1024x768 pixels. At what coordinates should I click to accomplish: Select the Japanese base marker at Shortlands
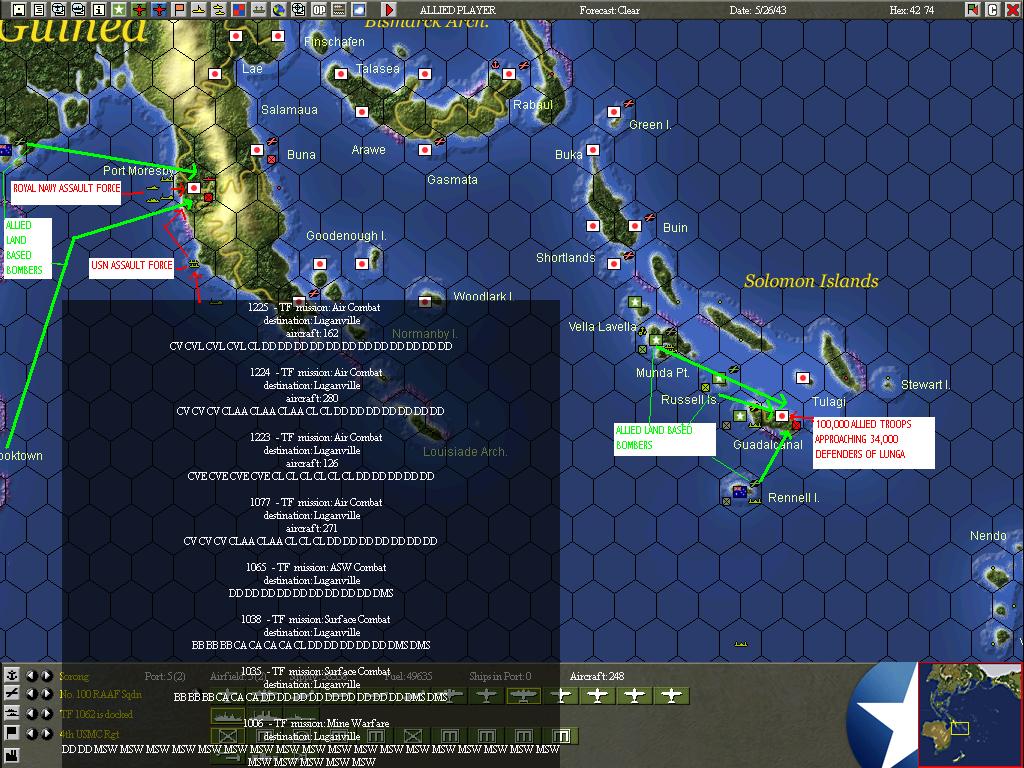pos(613,264)
